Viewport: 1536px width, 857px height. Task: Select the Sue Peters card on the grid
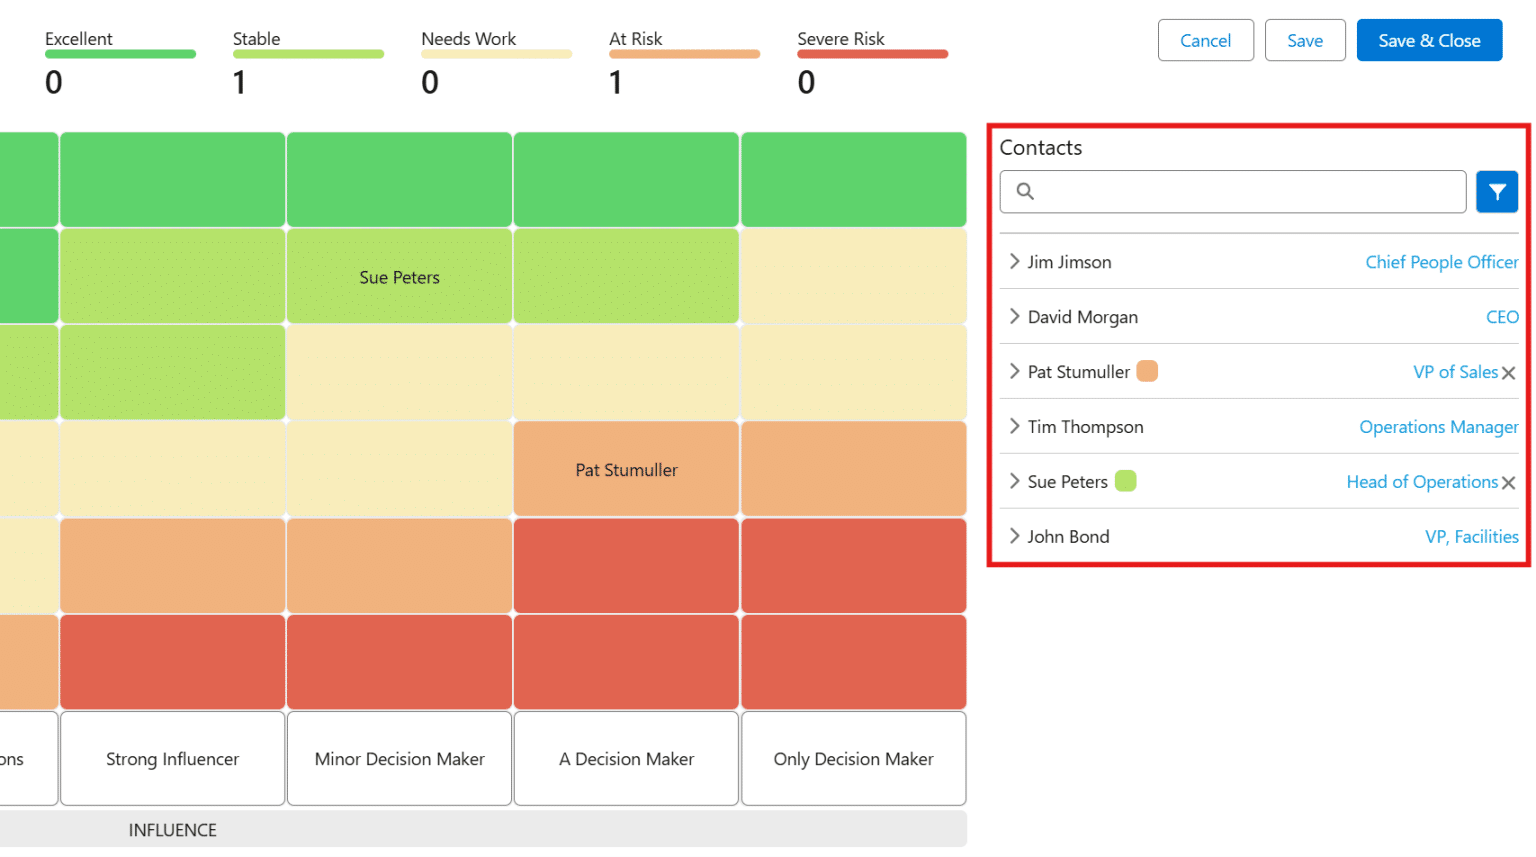click(x=399, y=277)
